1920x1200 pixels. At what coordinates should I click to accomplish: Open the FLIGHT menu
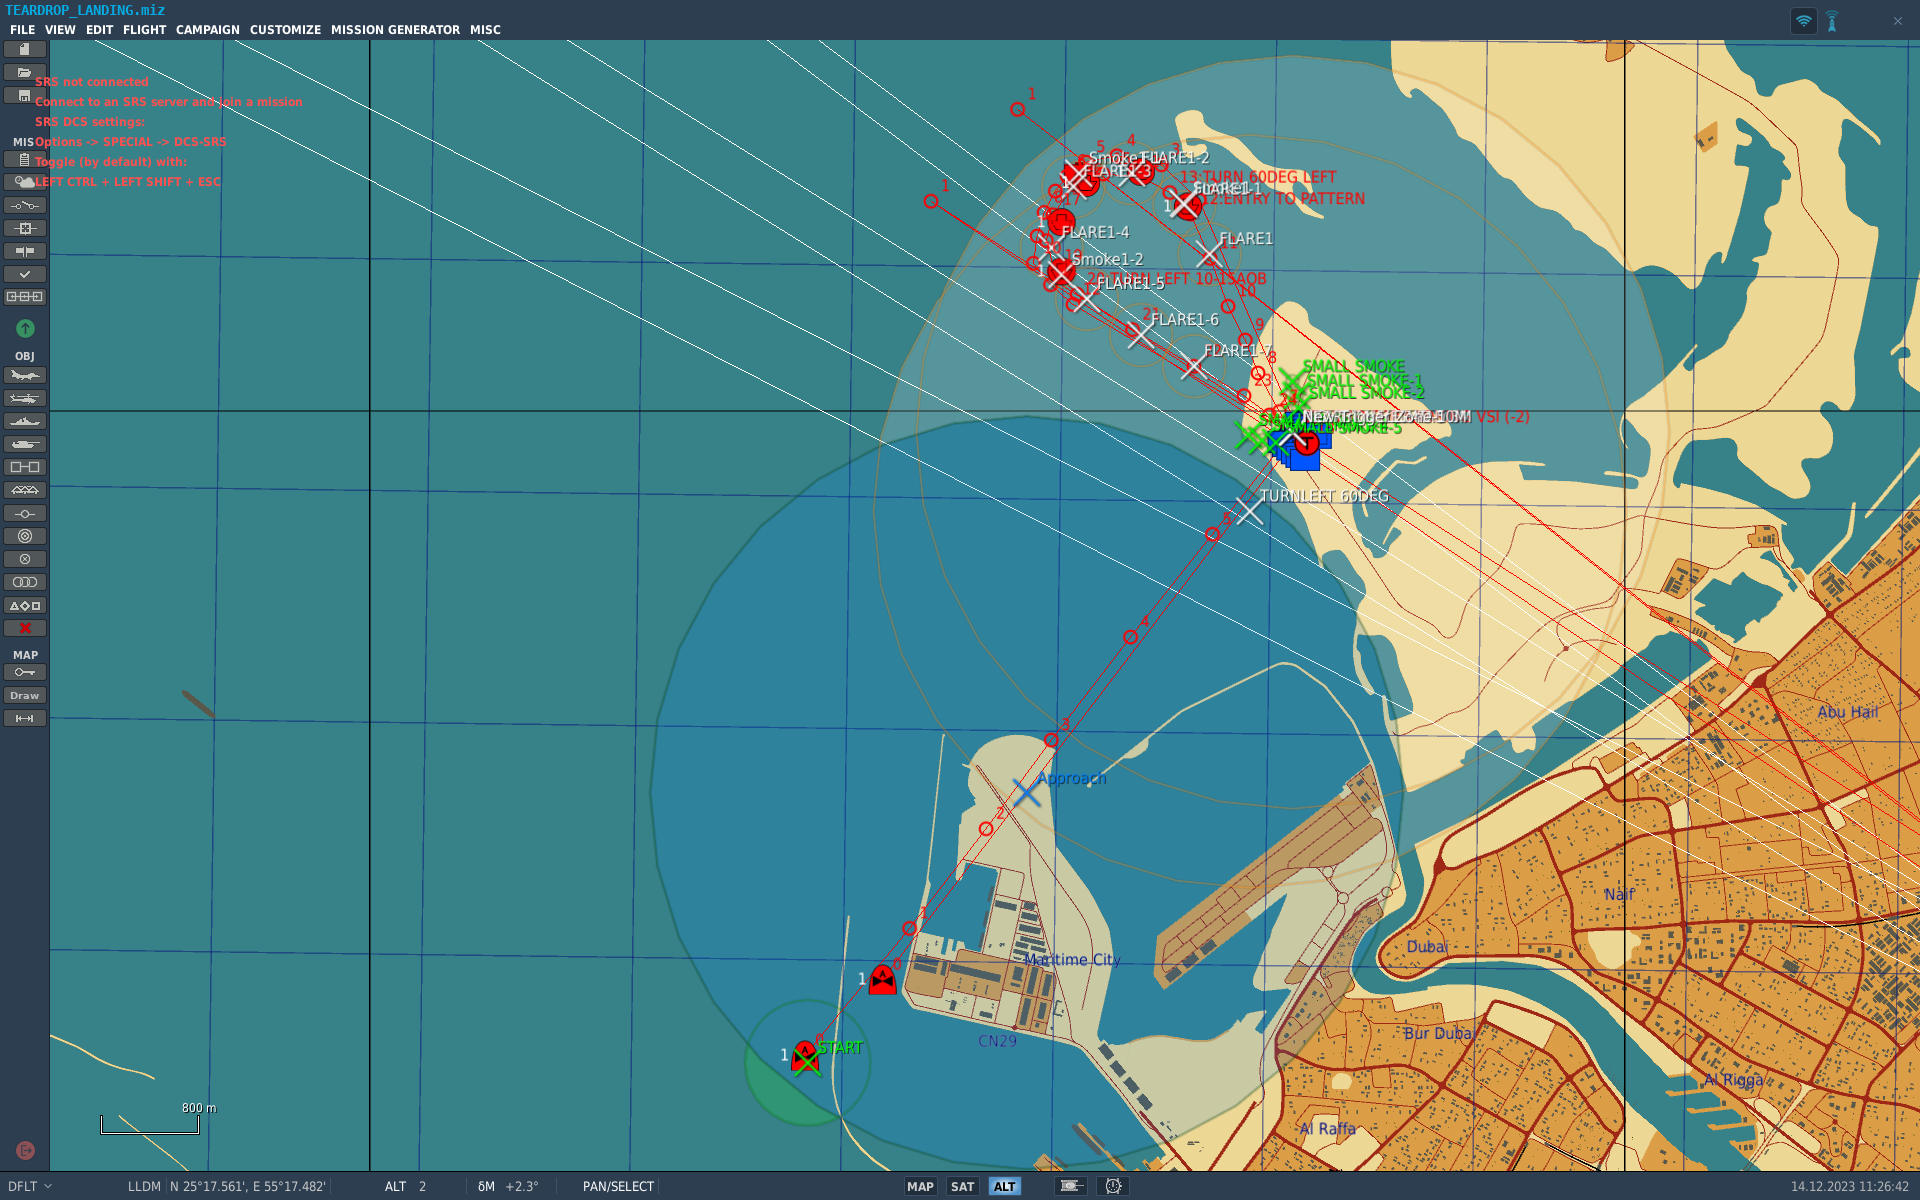click(x=144, y=30)
